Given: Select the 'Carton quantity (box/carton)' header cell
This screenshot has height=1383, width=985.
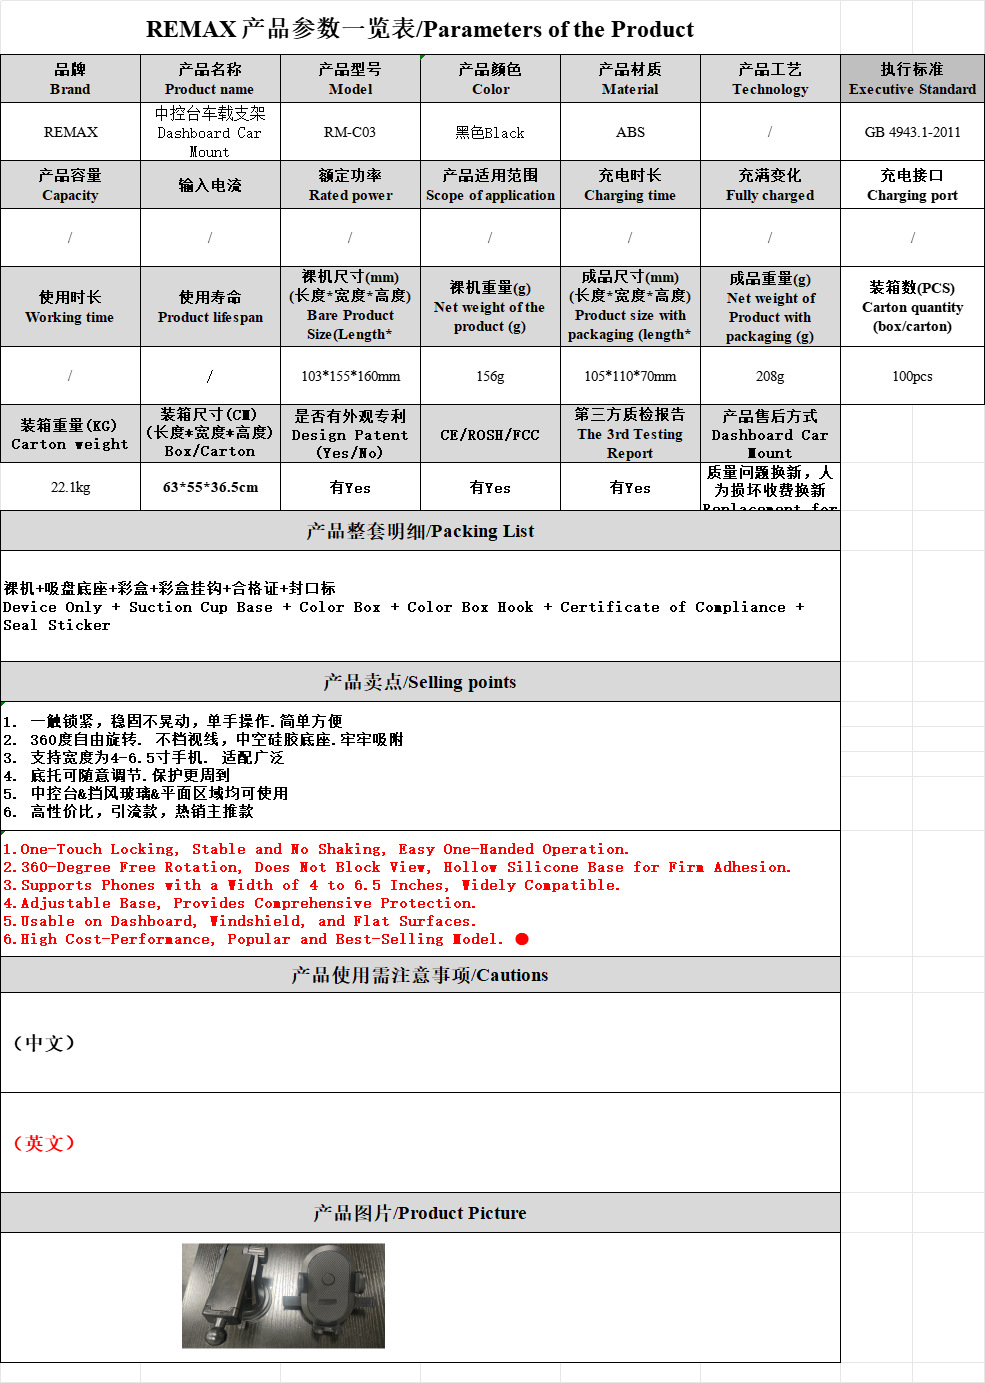Looking at the screenshot, I should [x=912, y=307].
